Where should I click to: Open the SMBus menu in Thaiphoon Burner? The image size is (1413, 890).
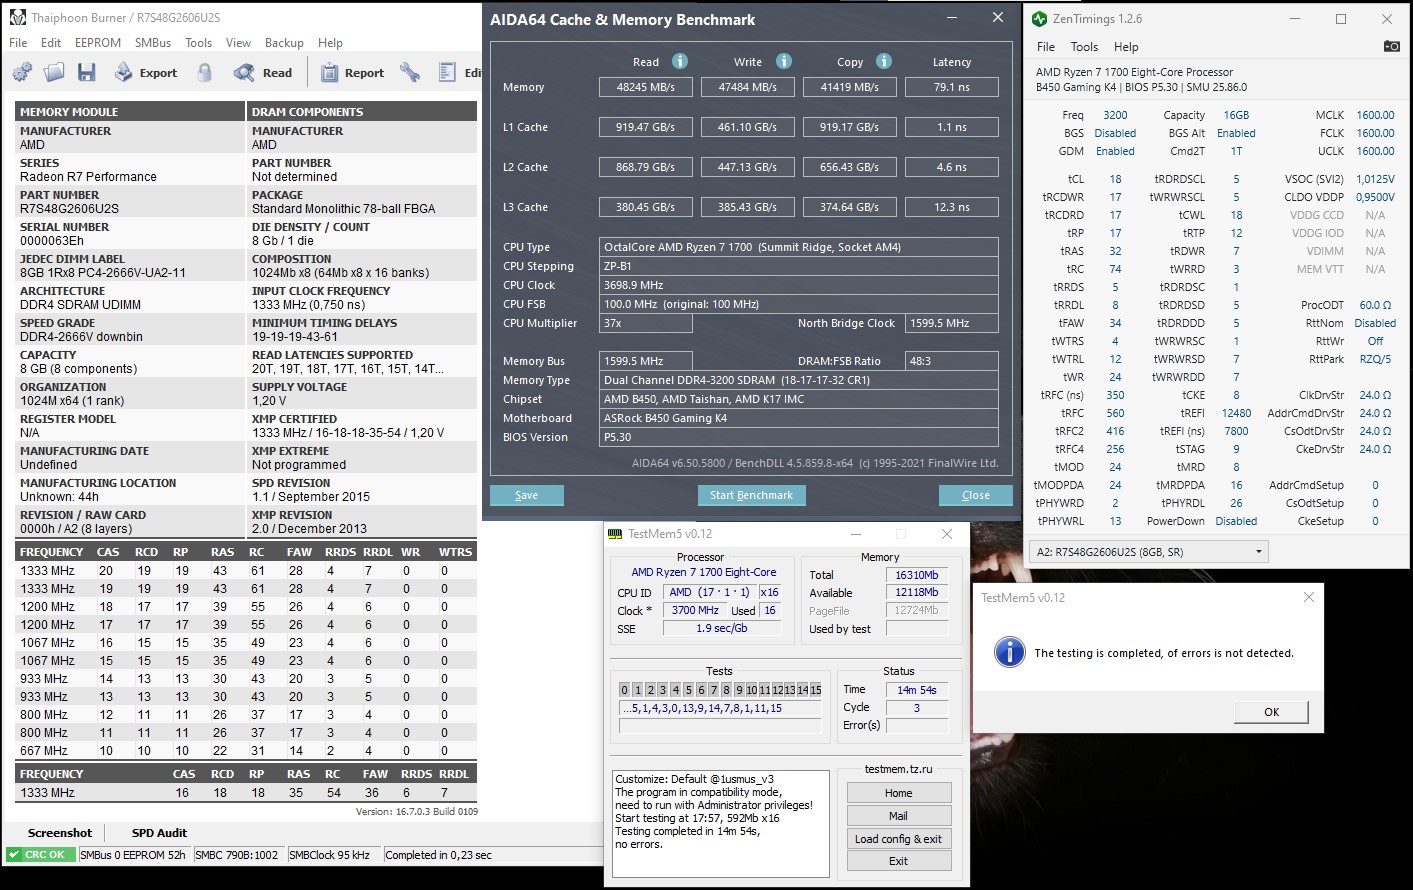pos(153,43)
